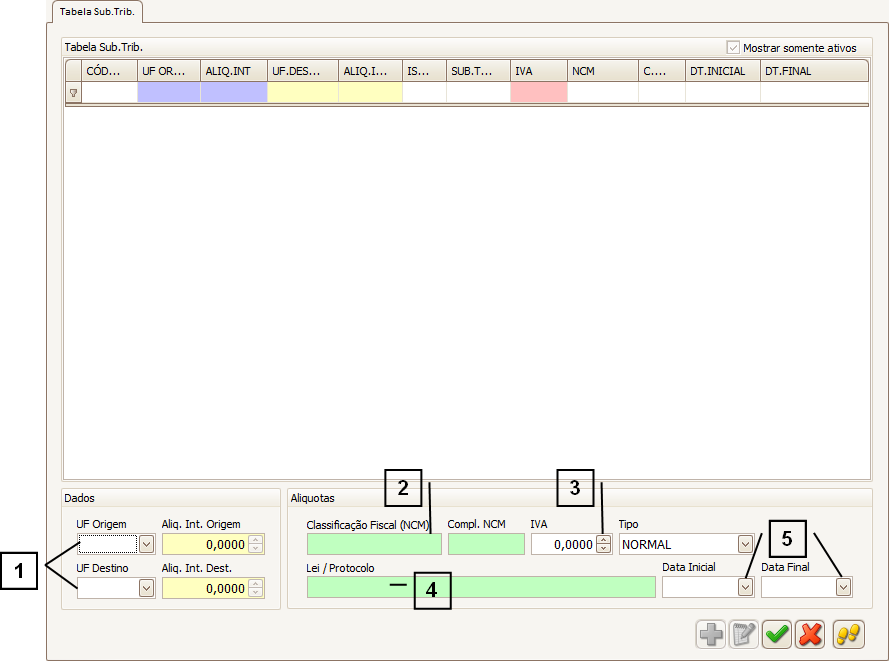Click the DT.INICIAL column header
The height and width of the screenshot is (661, 889).
pos(722,71)
